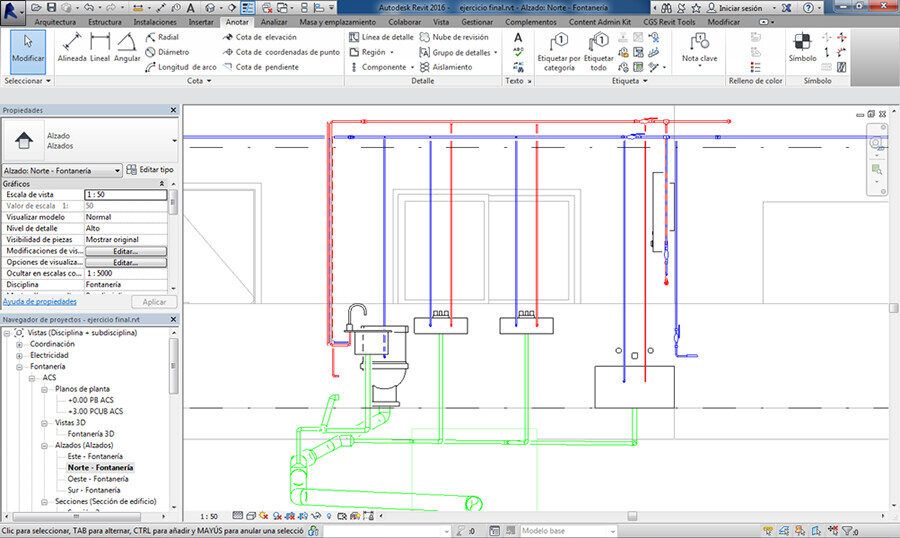Select the Símbolo tool
Image resolution: width=900 pixels, height=538 pixels.
click(x=802, y=47)
